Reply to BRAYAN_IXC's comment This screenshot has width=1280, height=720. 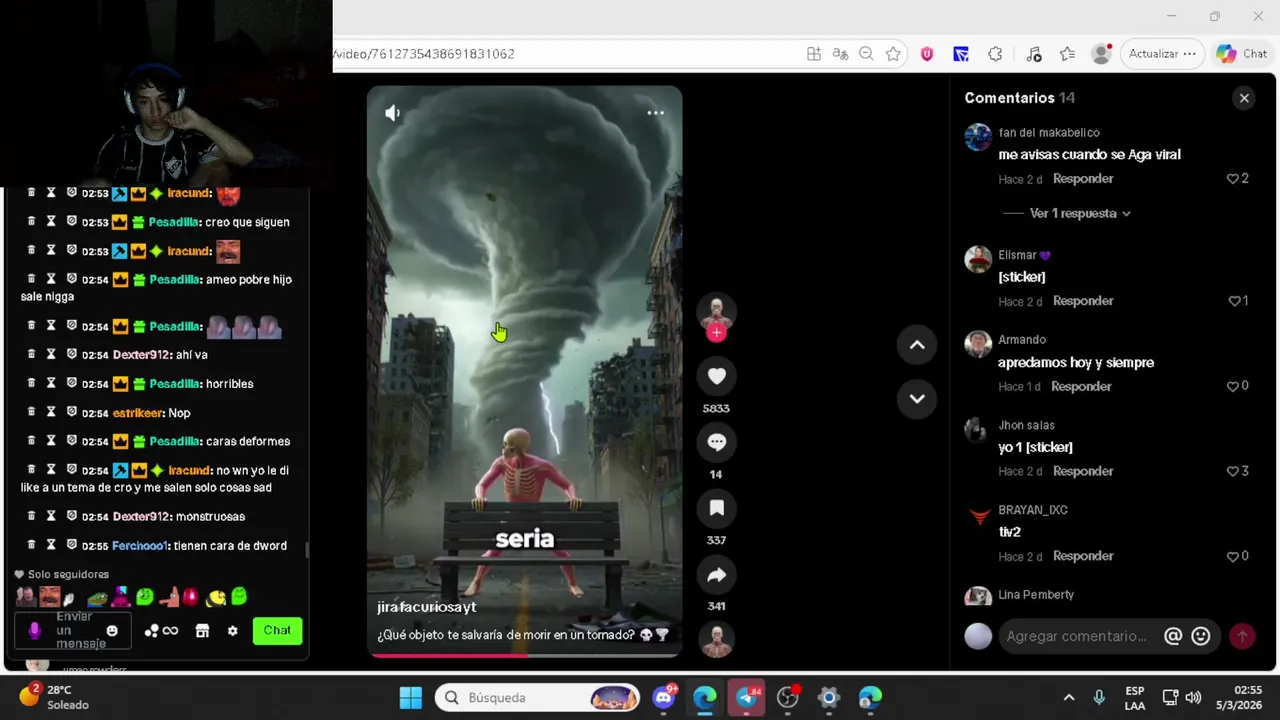1083,556
